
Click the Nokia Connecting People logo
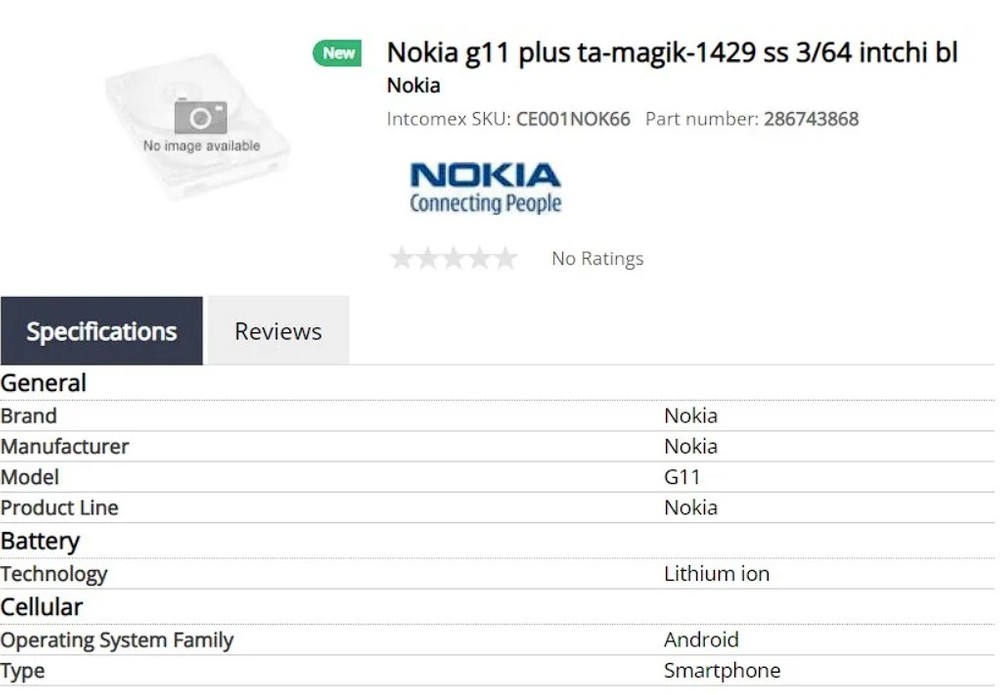point(485,188)
